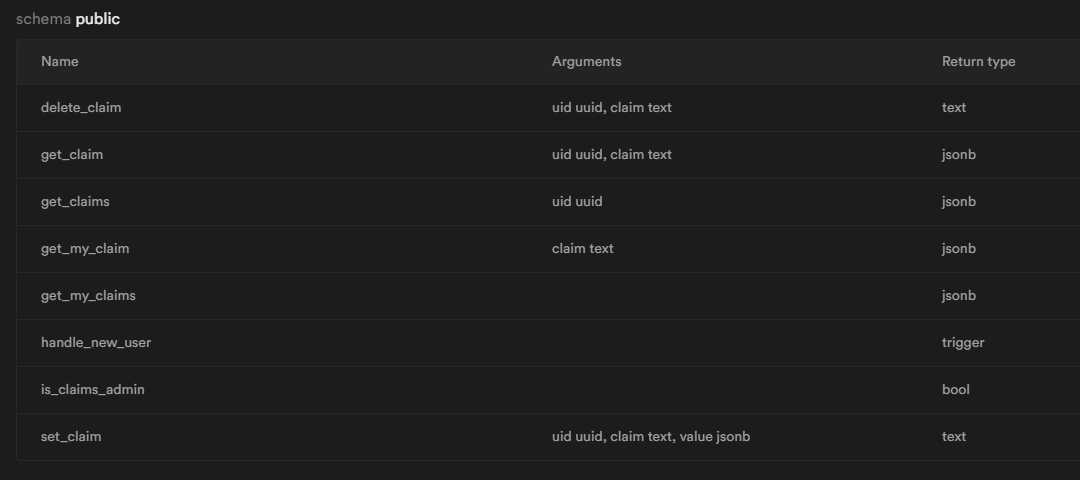The height and width of the screenshot is (480, 1080).
Task: Select the set_claim function entry
Action: [x=71, y=437]
